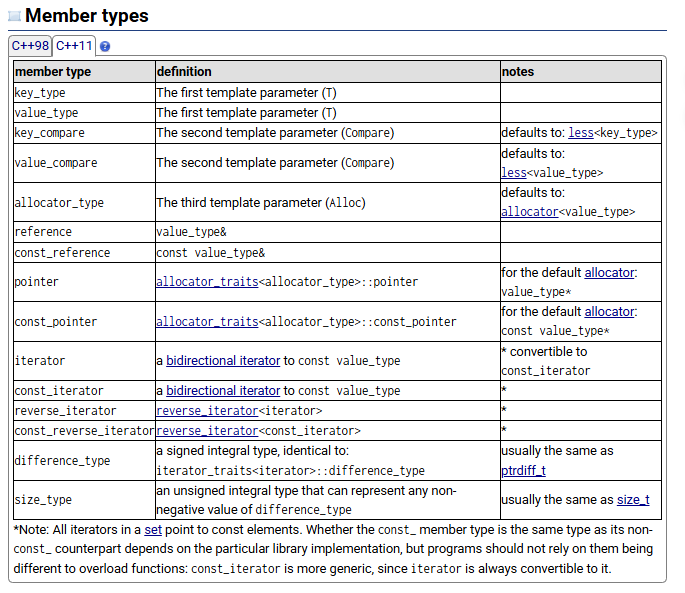
Task: Open reverse_iterator link in const_reverse_iterator row
Action: 208,431
